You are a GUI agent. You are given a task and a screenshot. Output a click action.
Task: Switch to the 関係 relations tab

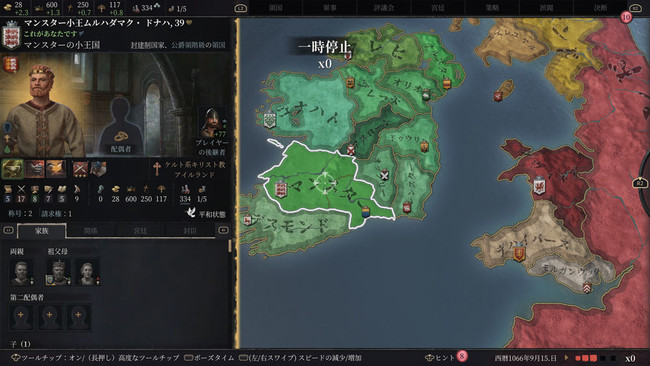tap(91, 231)
